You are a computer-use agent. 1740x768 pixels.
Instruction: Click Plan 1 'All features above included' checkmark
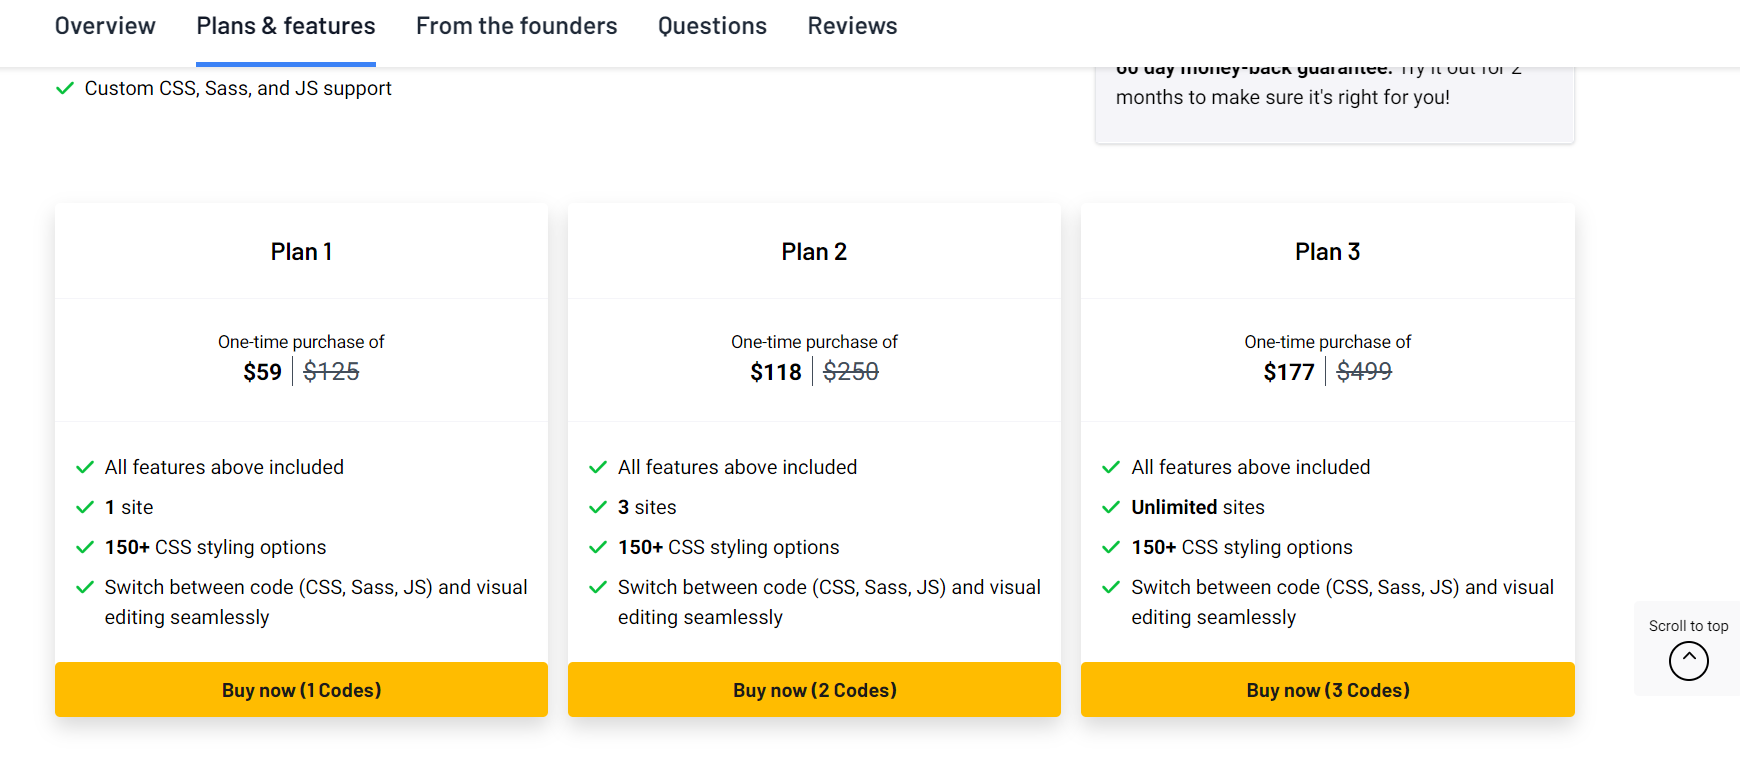(85, 468)
